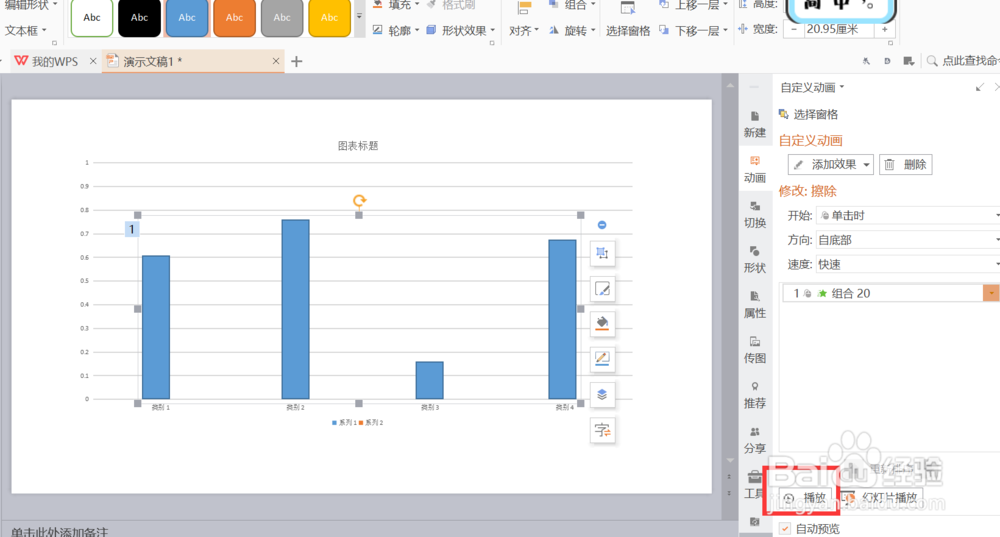Open the 分享 share sidebar panel
The width and height of the screenshot is (1000, 537).
tap(754, 441)
